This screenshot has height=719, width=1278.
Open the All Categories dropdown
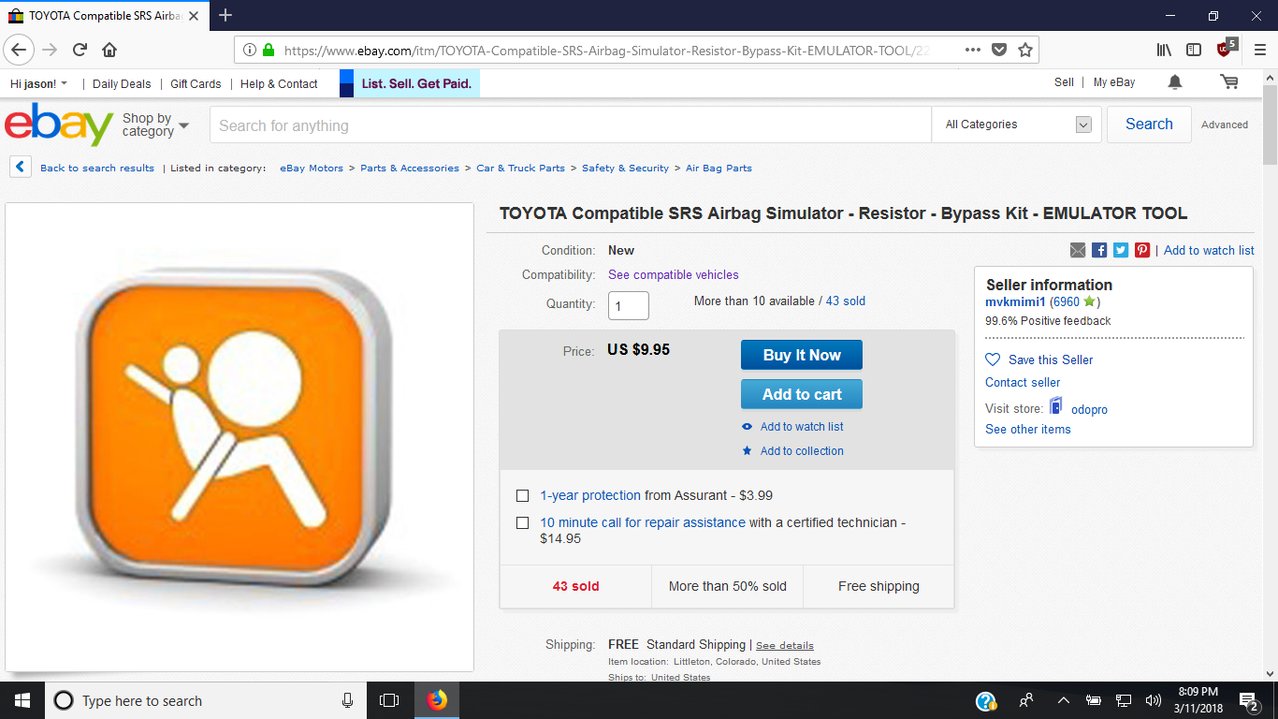(1018, 124)
